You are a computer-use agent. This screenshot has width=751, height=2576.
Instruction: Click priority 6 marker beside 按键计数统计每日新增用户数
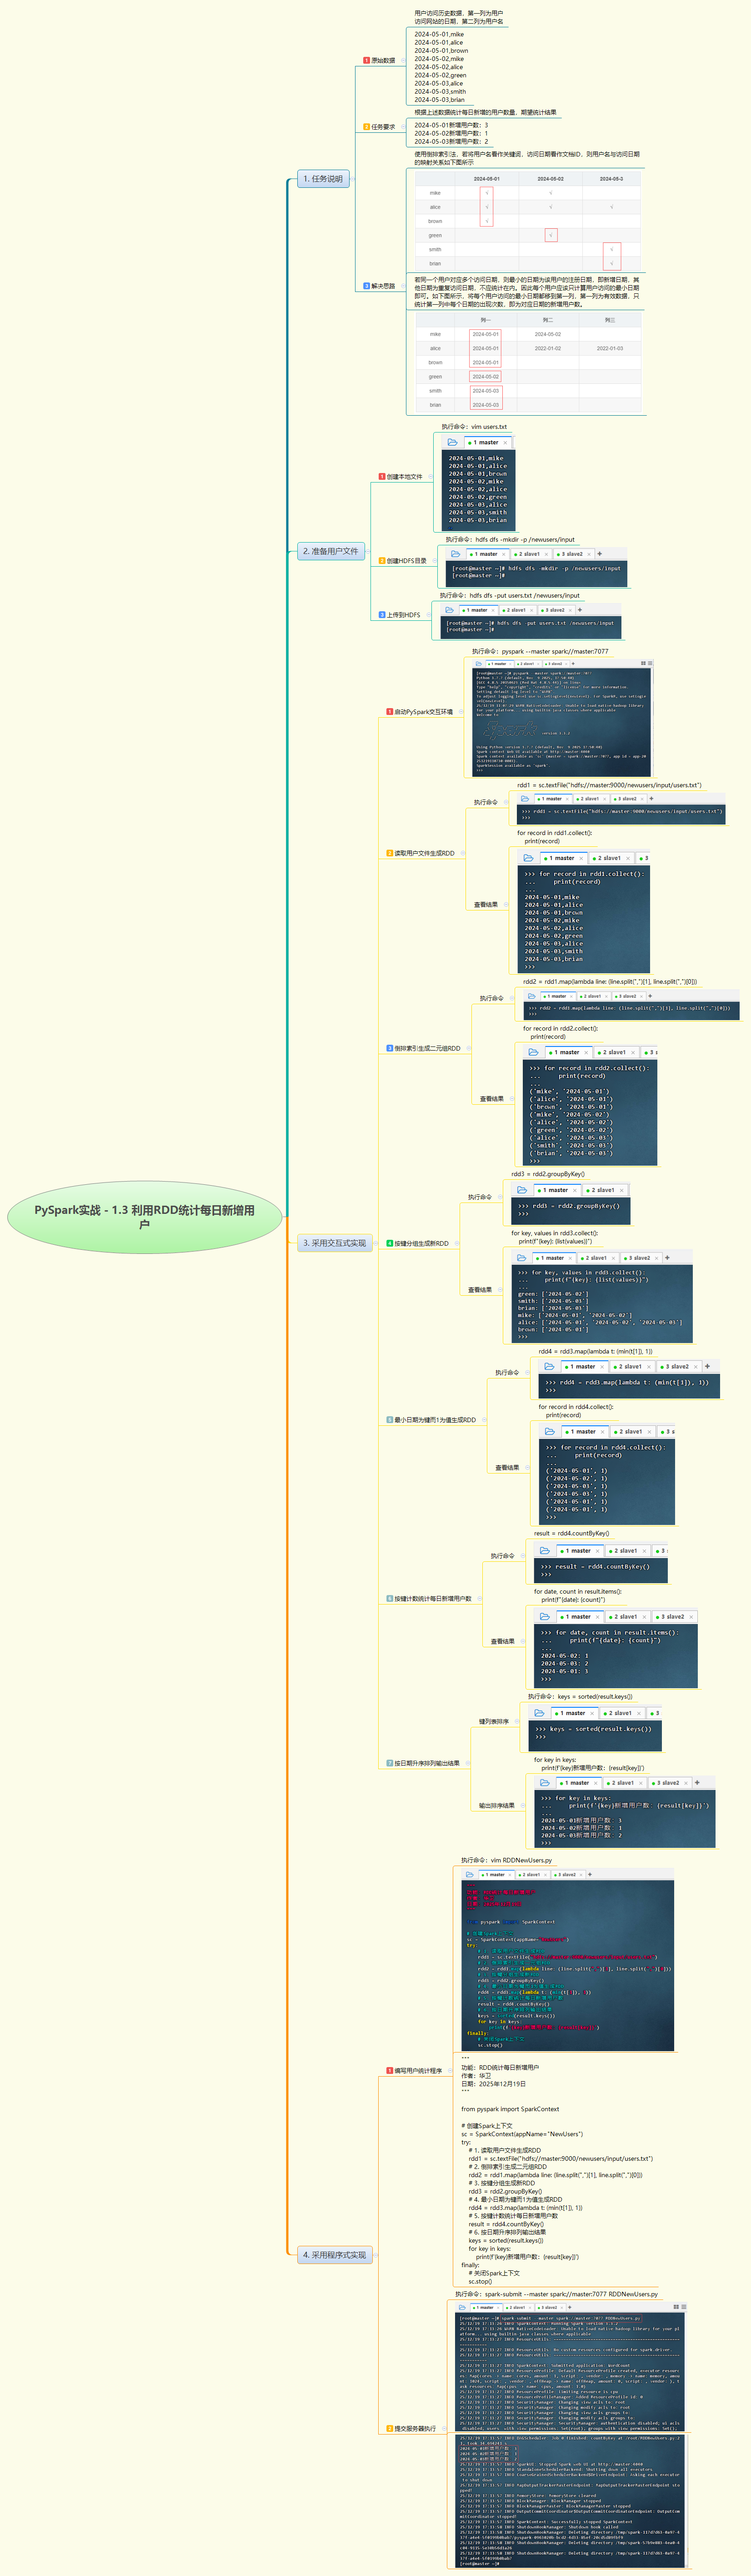390,1599
